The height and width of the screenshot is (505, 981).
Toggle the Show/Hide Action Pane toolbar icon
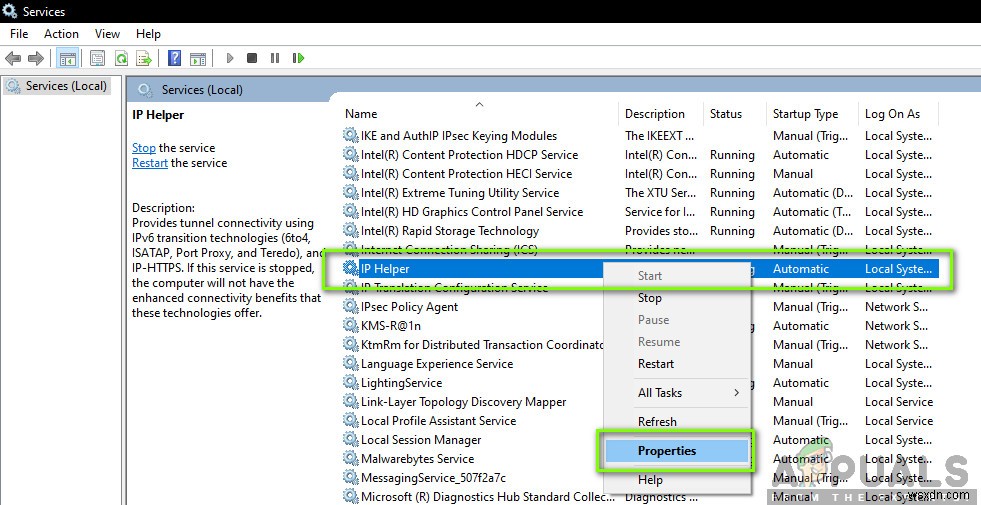point(198,58)
